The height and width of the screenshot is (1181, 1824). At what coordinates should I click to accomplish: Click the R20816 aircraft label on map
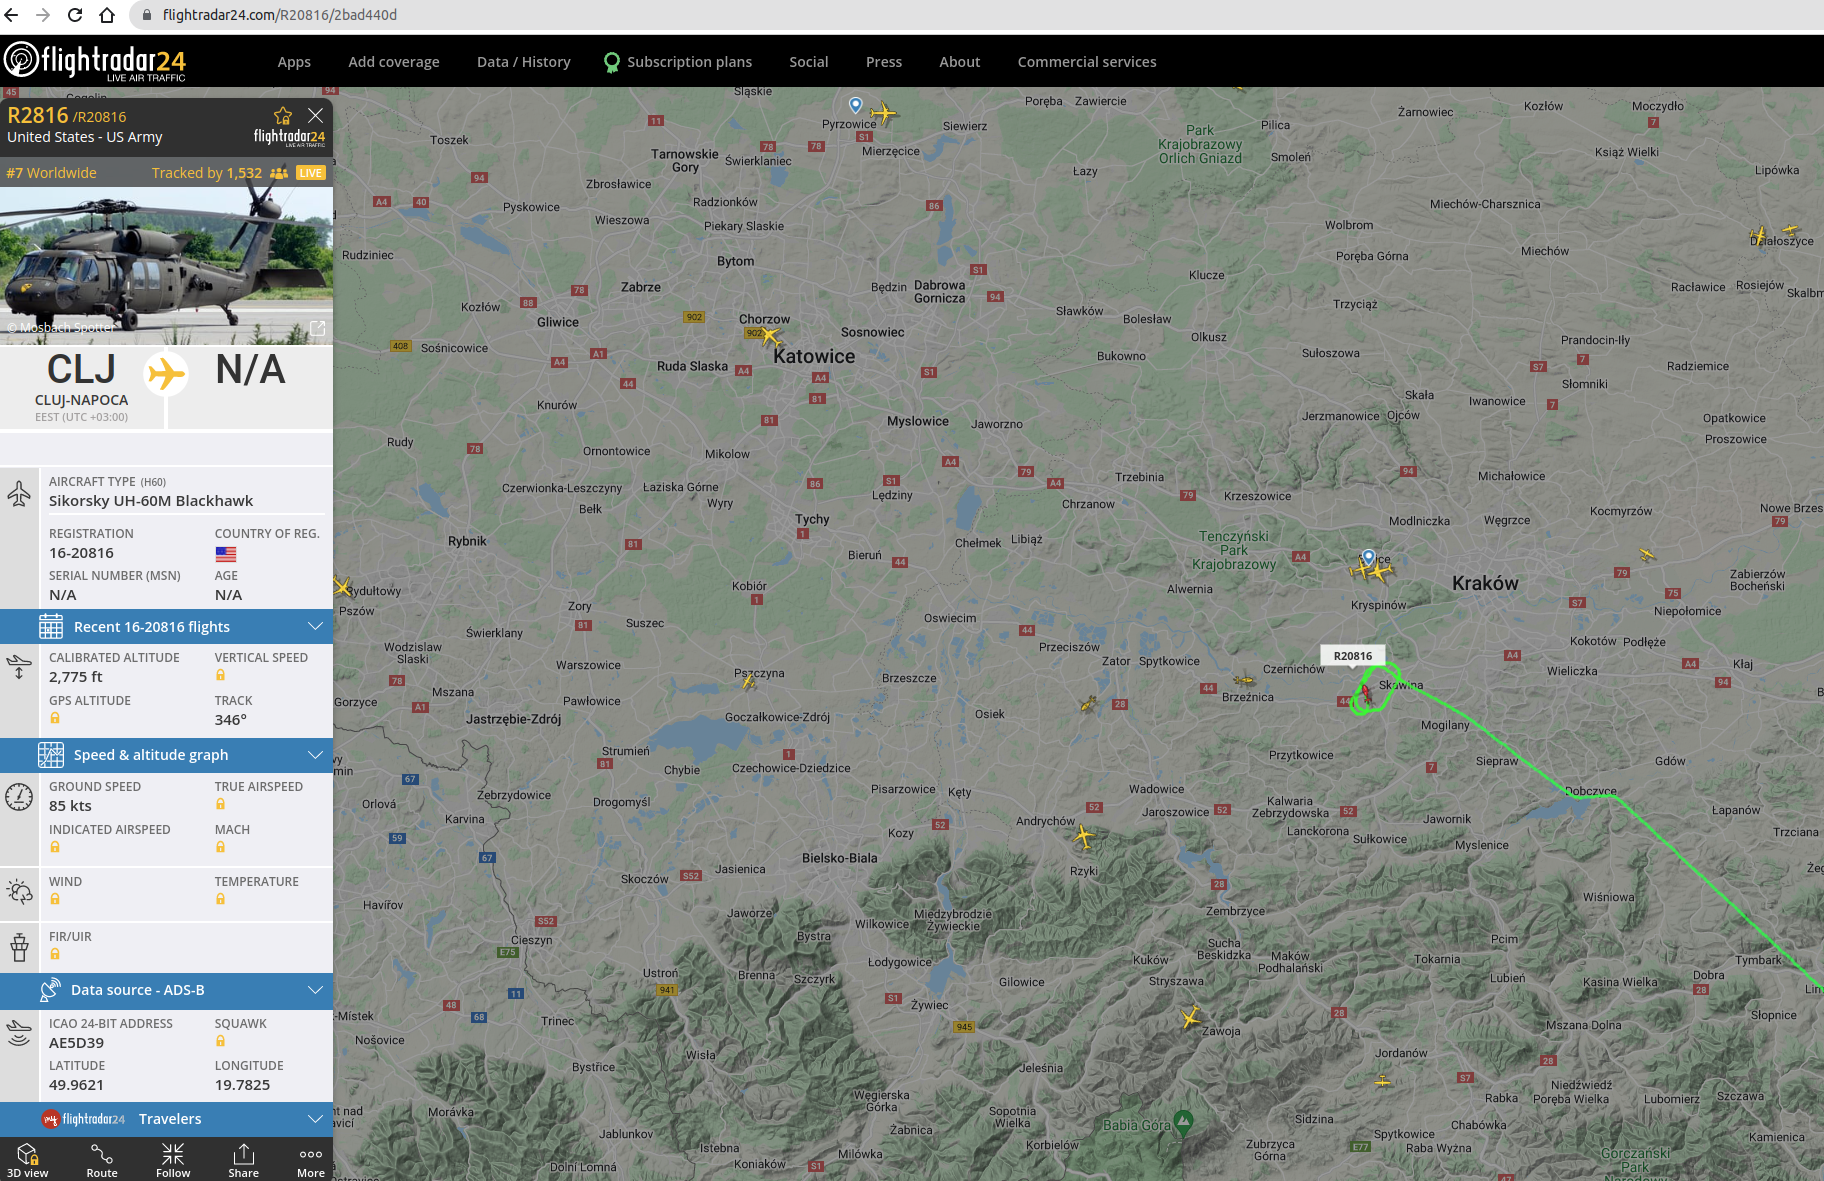[x=1352, y=656]
